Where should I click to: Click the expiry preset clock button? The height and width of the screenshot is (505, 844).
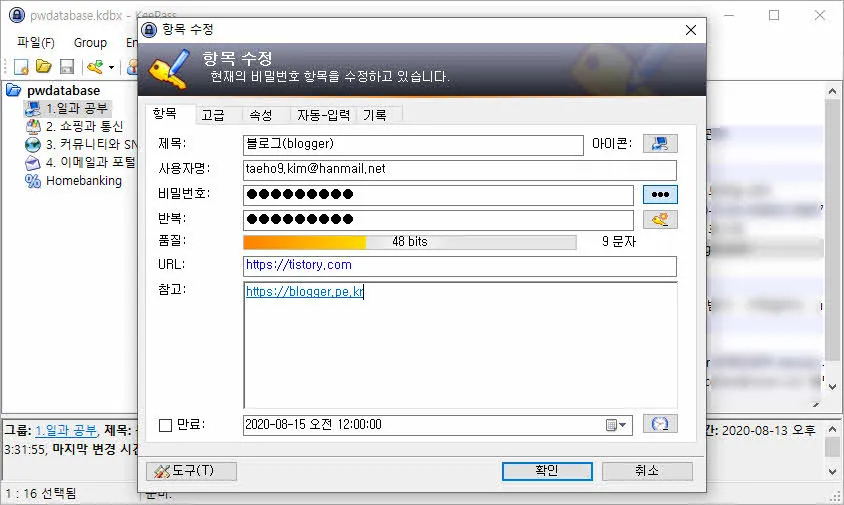tap(660, 424)
